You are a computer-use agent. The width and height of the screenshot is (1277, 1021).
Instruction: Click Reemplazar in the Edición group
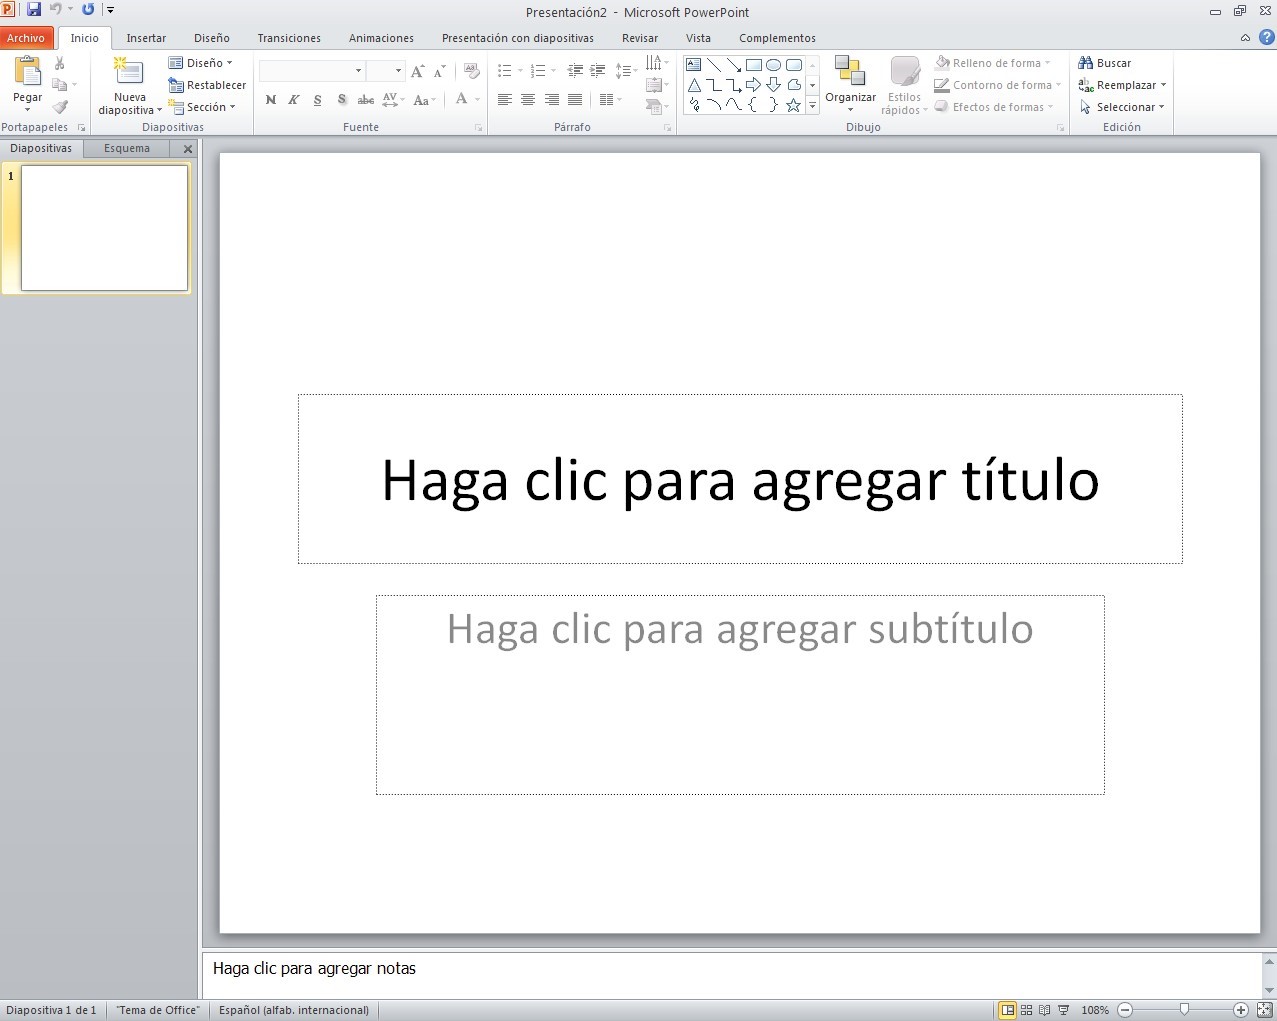click(x=1122, y=85)
